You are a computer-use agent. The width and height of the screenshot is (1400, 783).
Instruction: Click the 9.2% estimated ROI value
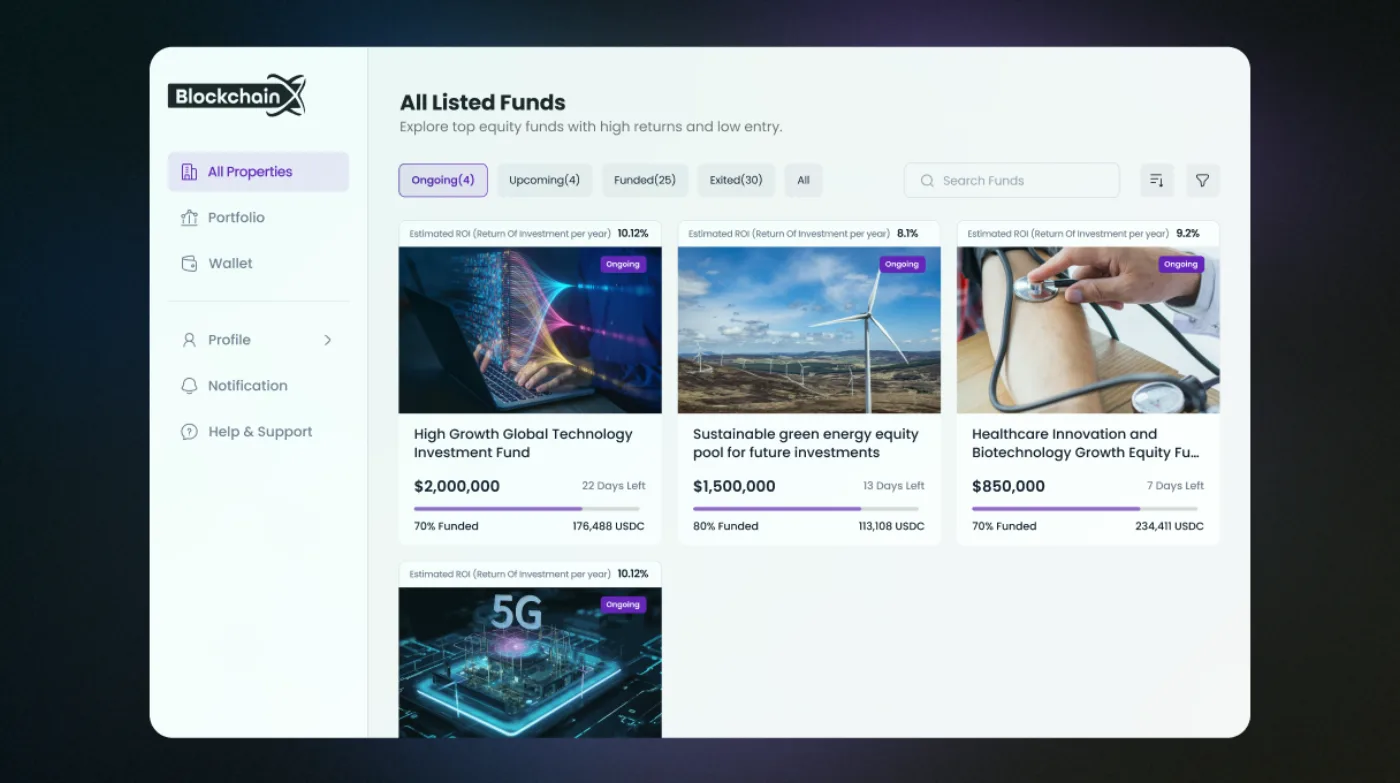coord(1187,233)
